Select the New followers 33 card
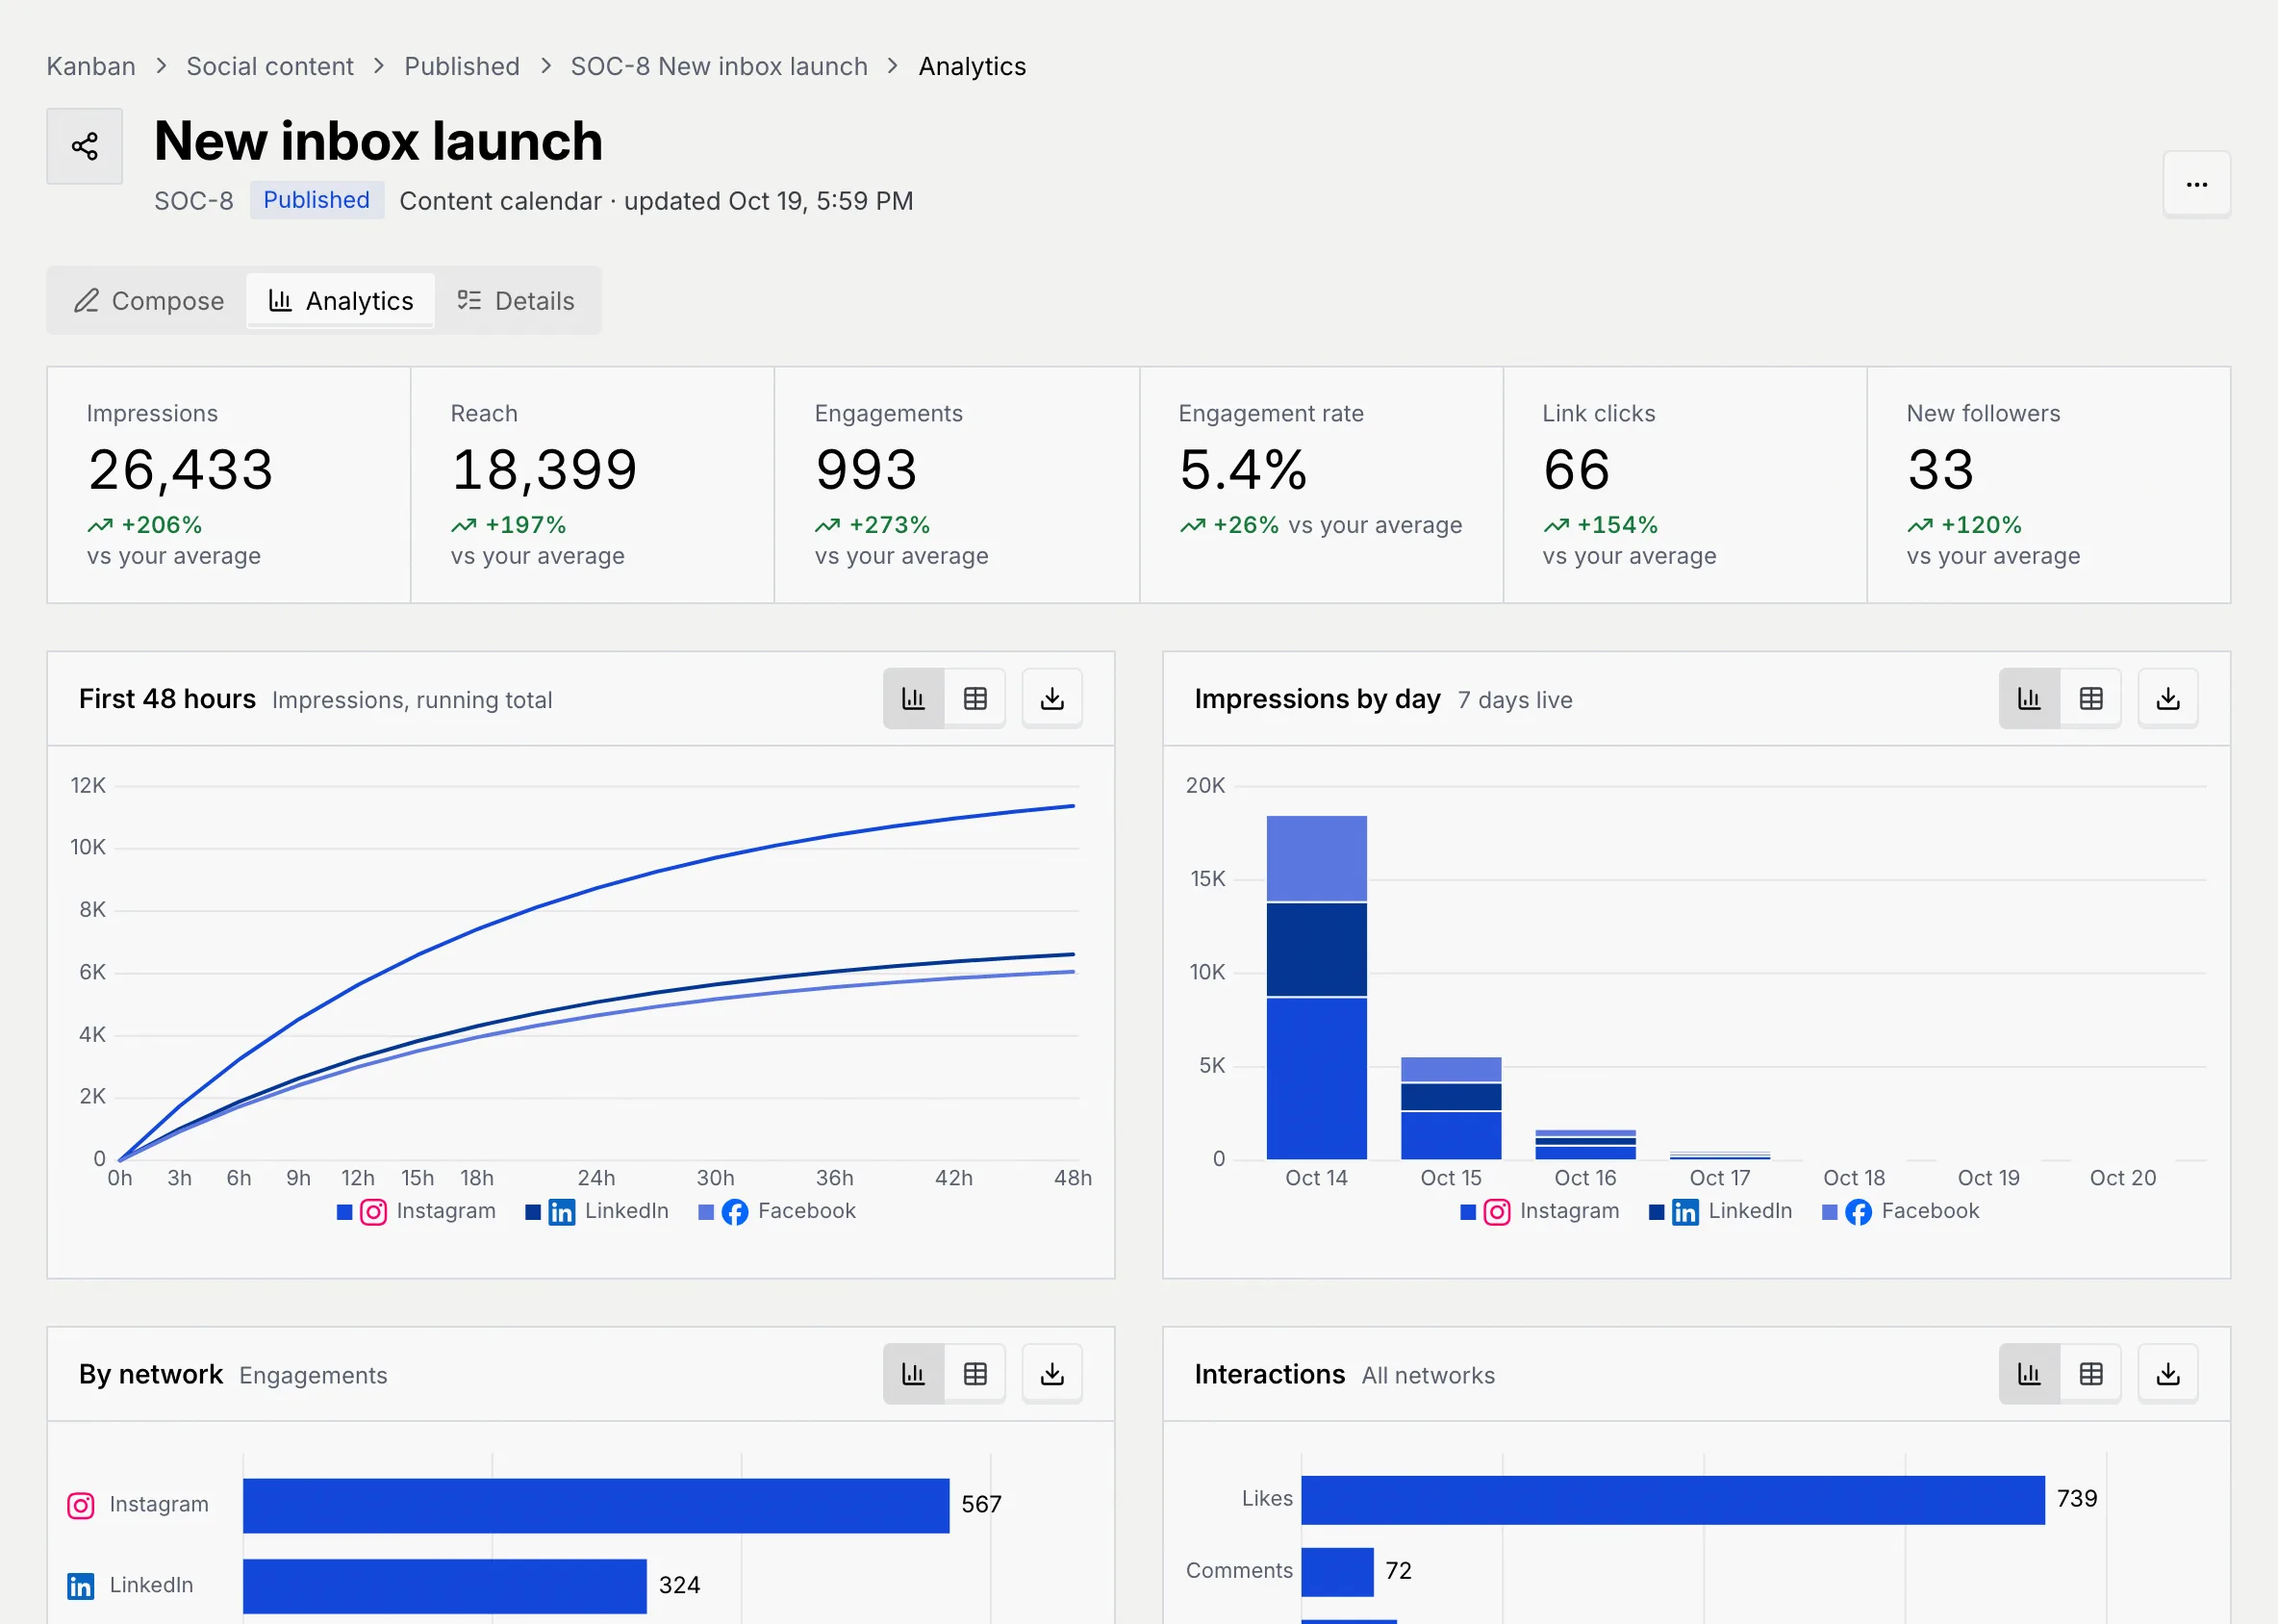The height and width of the screenshot is (1624, 2278). click(2049, 485)
